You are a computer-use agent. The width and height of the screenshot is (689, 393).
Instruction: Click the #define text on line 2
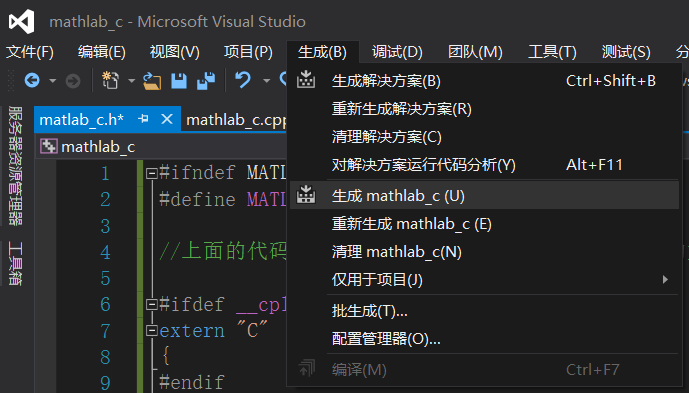pyautogui.click(x=197, y=200)
